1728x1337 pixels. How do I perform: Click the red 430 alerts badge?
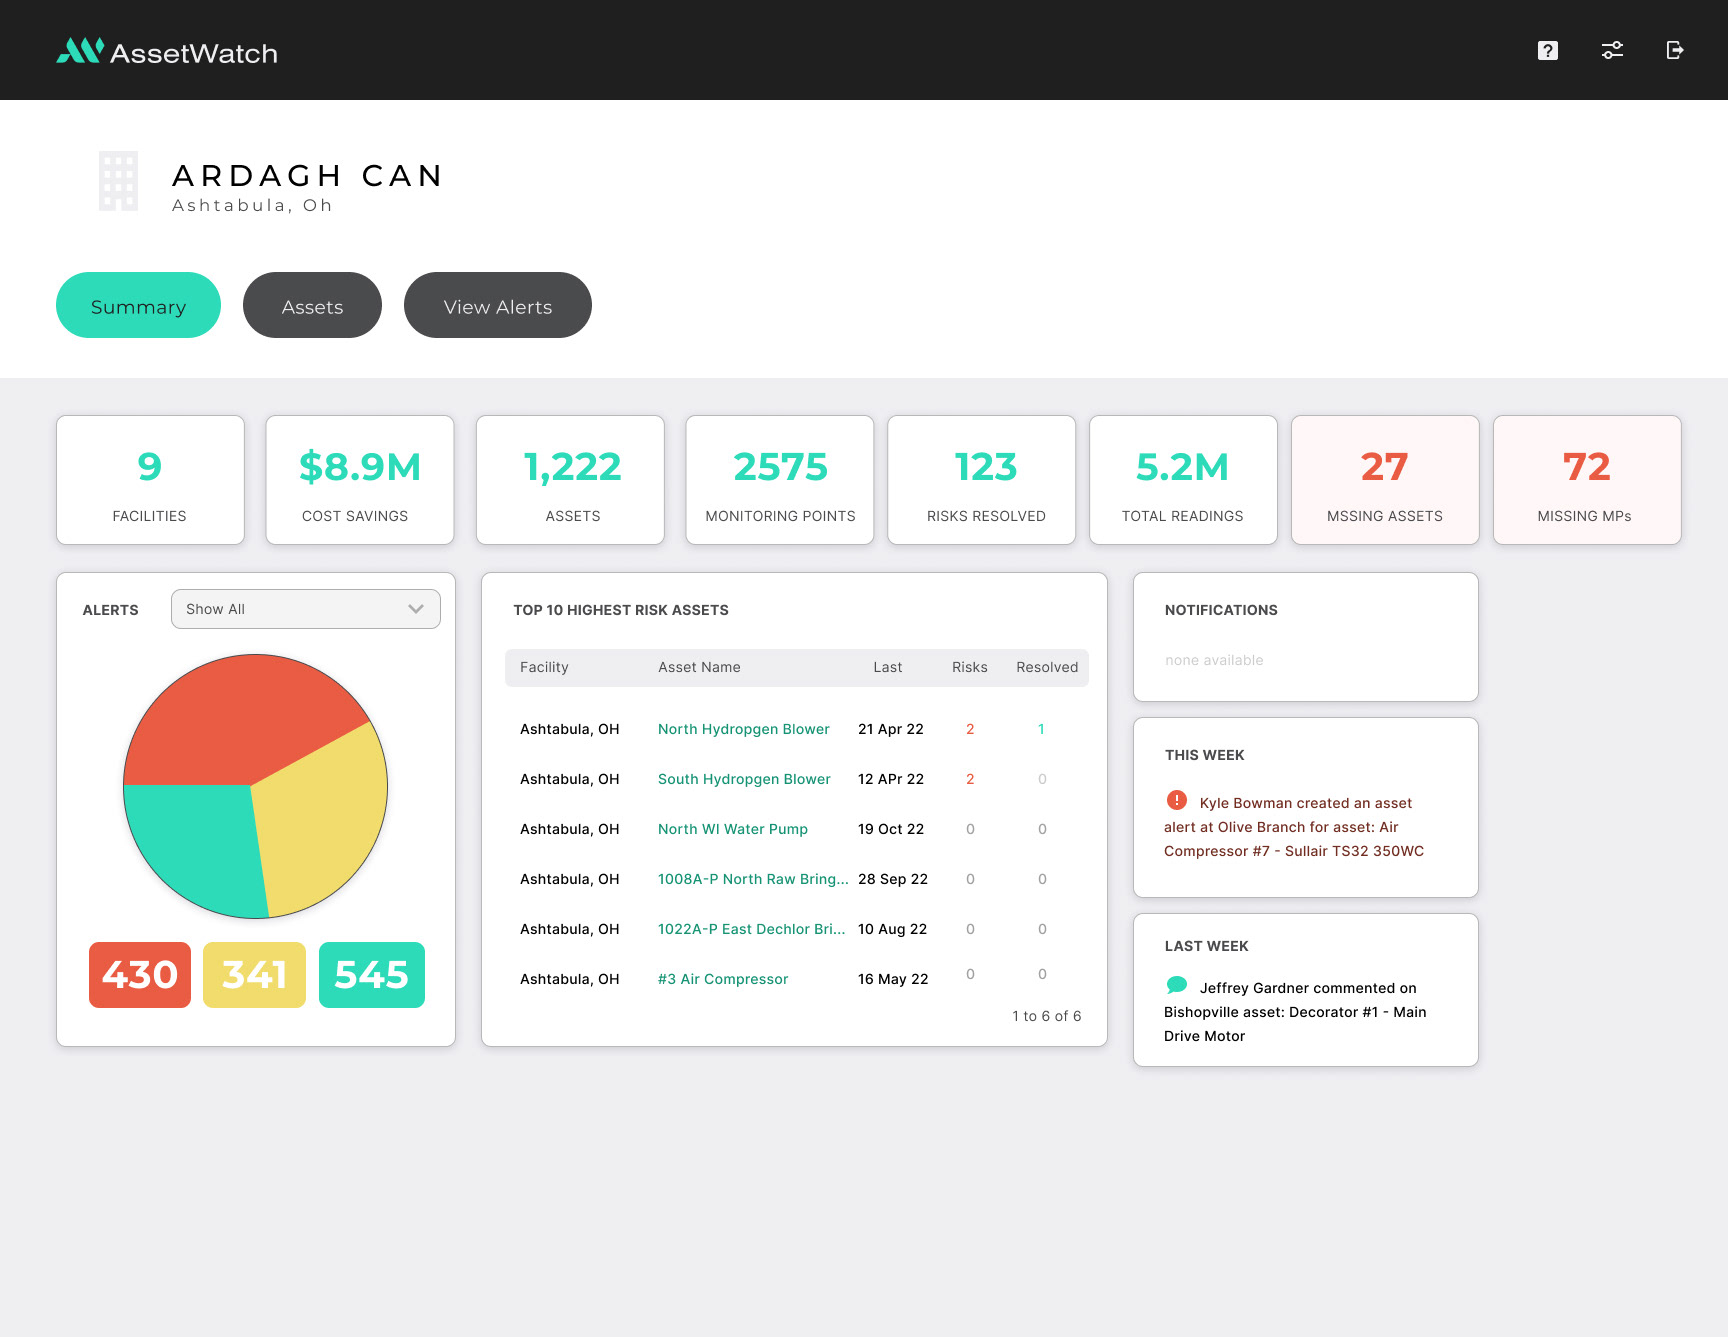[140, 975]
